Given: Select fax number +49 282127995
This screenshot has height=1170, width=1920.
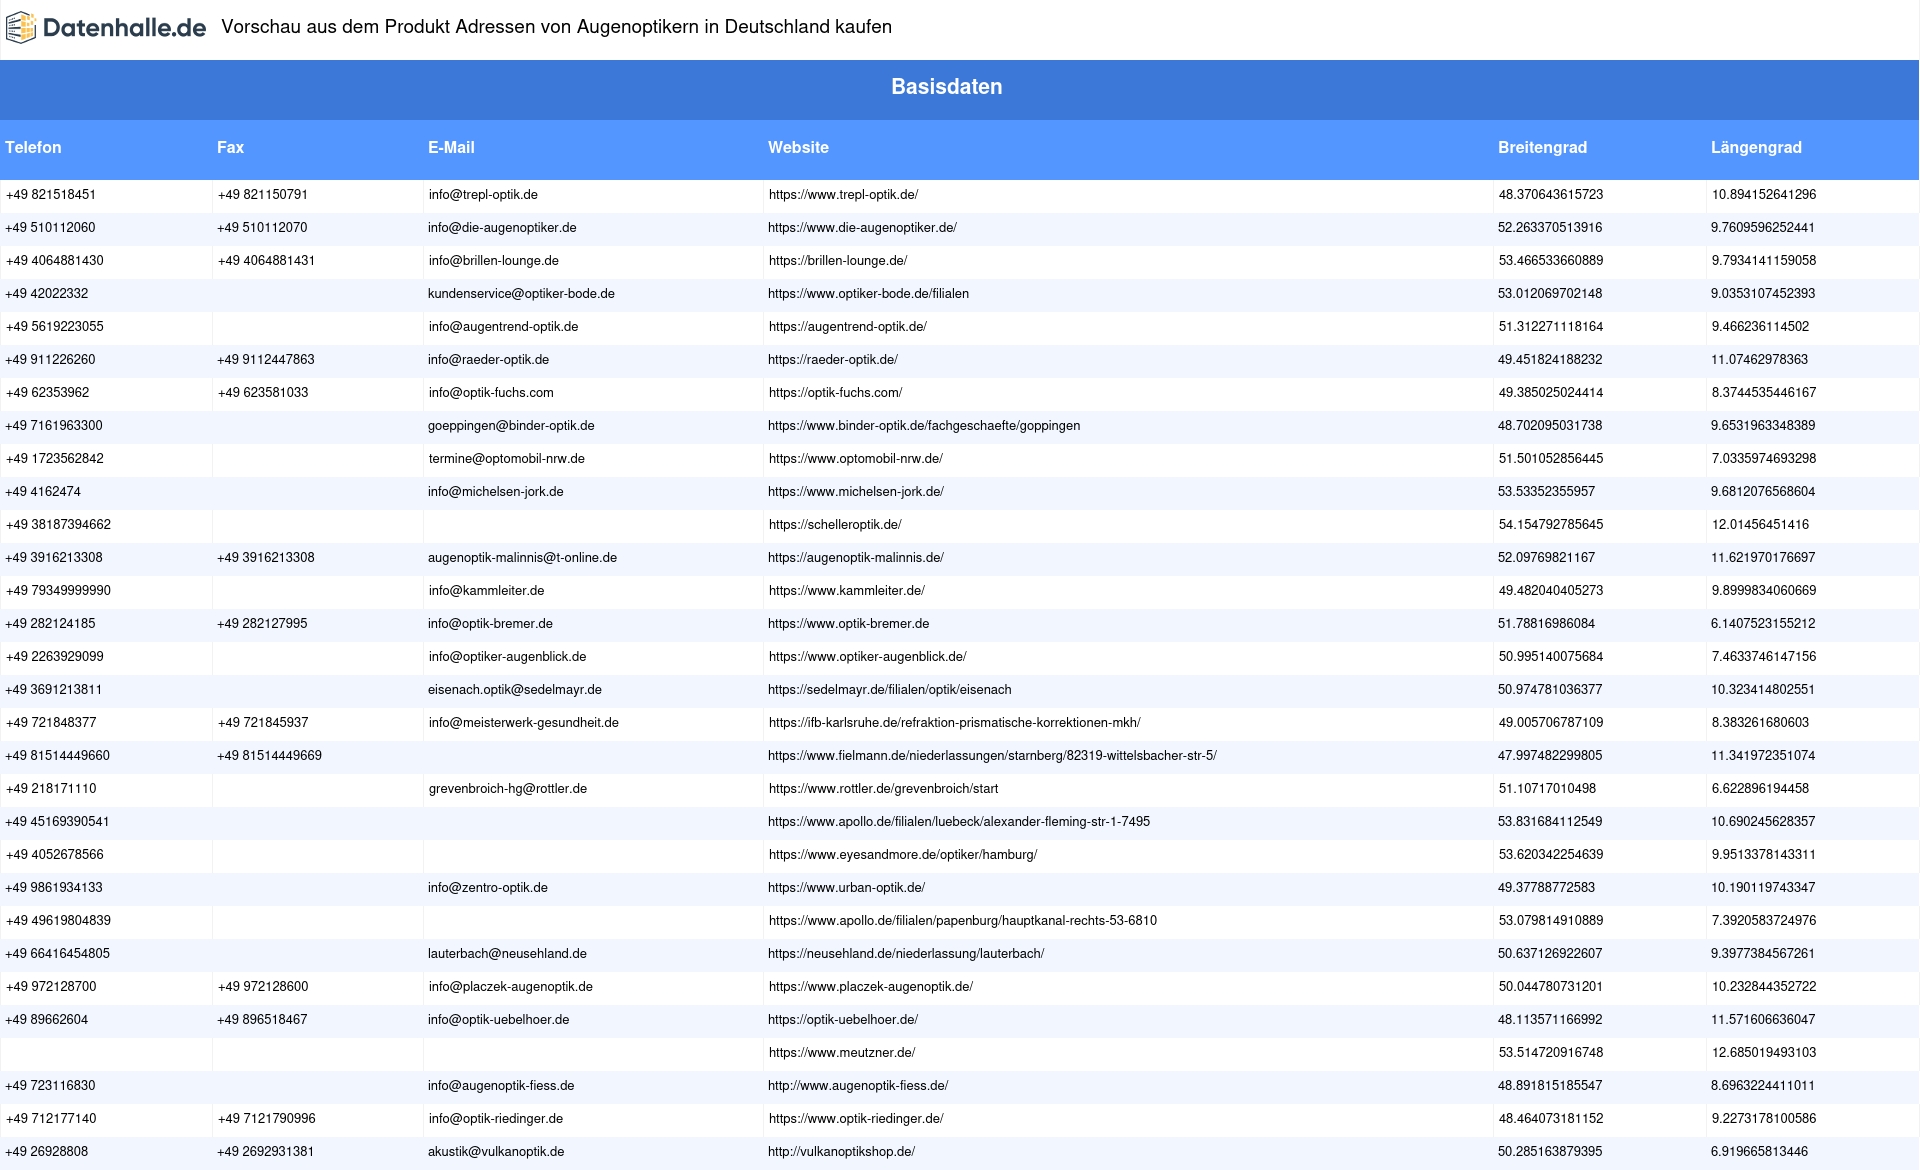Looking at the screenshot, I should point(262,624).
